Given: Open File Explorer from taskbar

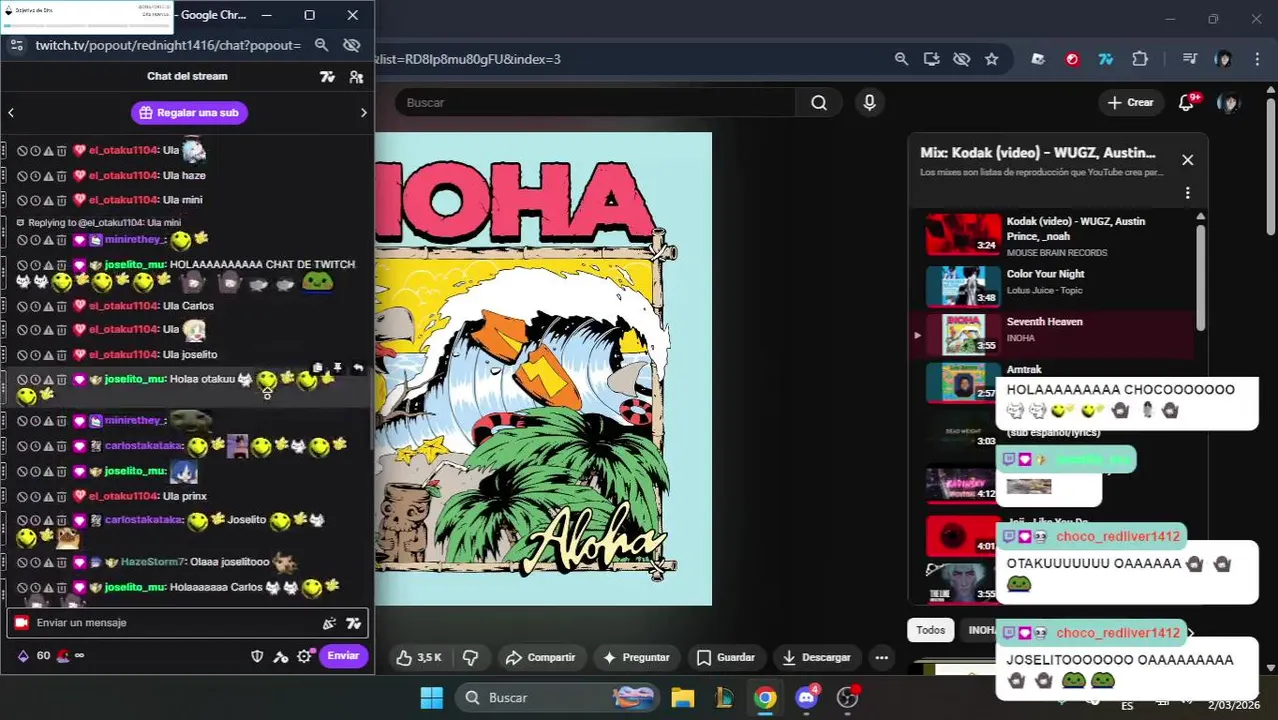Looking at the screenshot, I should (x=683, y=698).
